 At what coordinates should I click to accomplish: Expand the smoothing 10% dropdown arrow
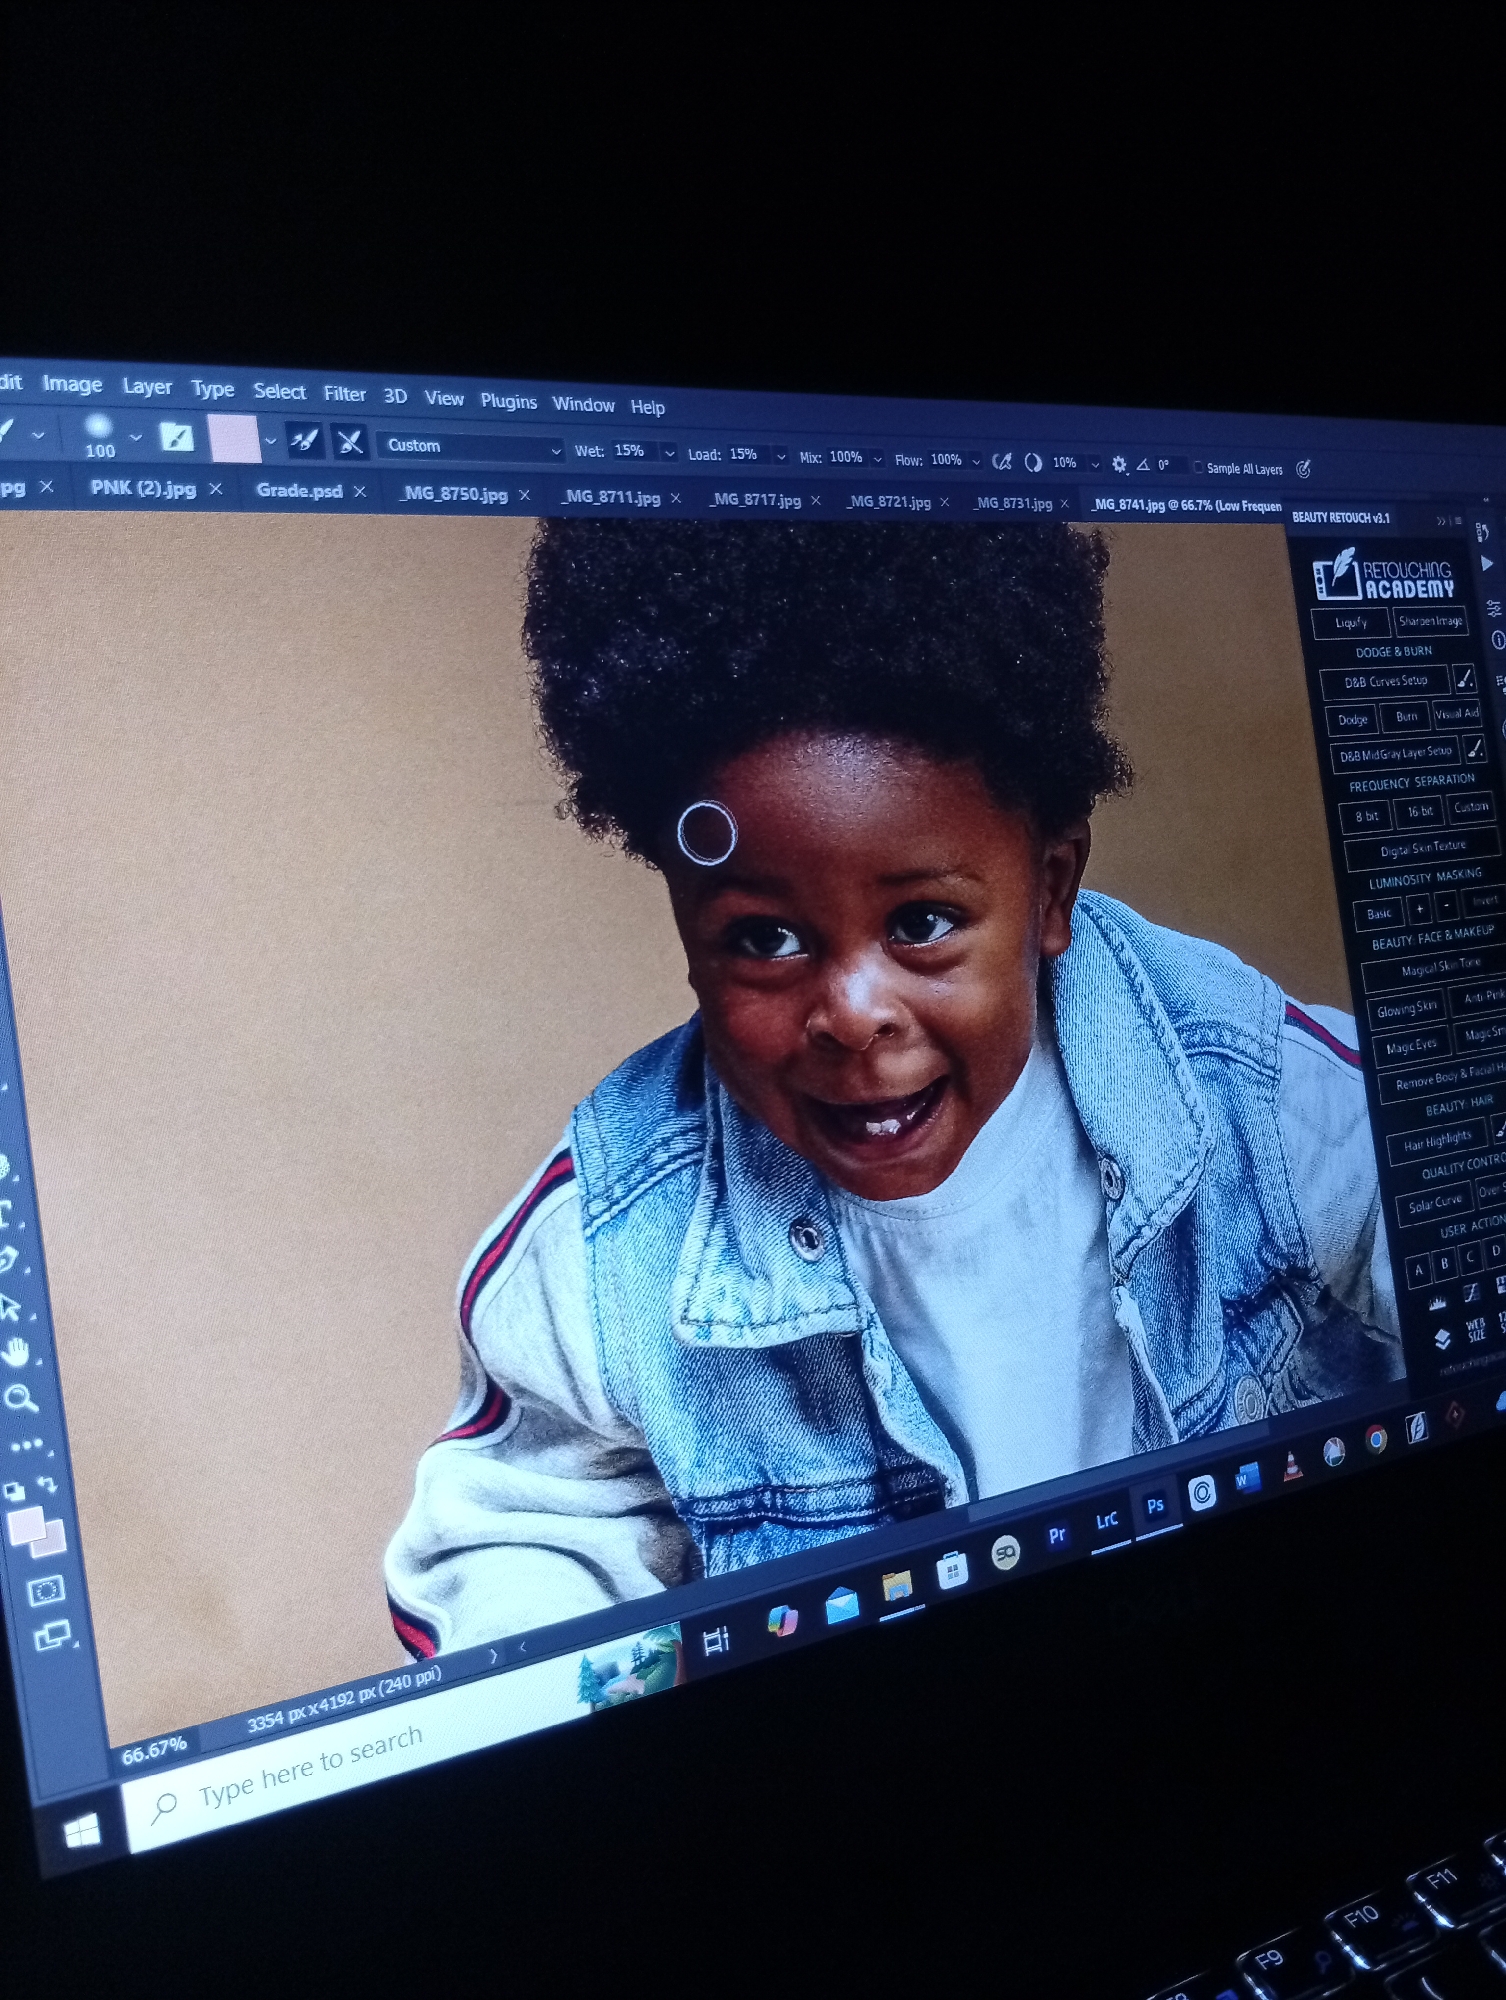(1094, 464)
